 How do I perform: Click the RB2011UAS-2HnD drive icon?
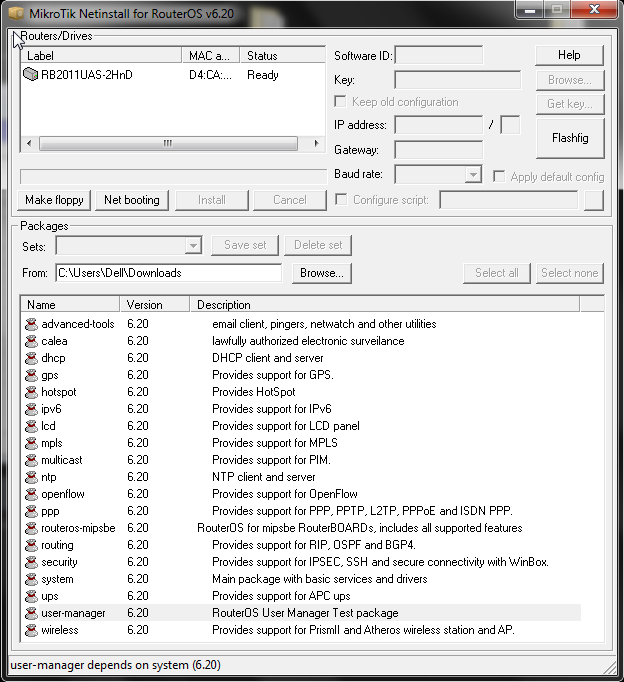tap(30, 74)
